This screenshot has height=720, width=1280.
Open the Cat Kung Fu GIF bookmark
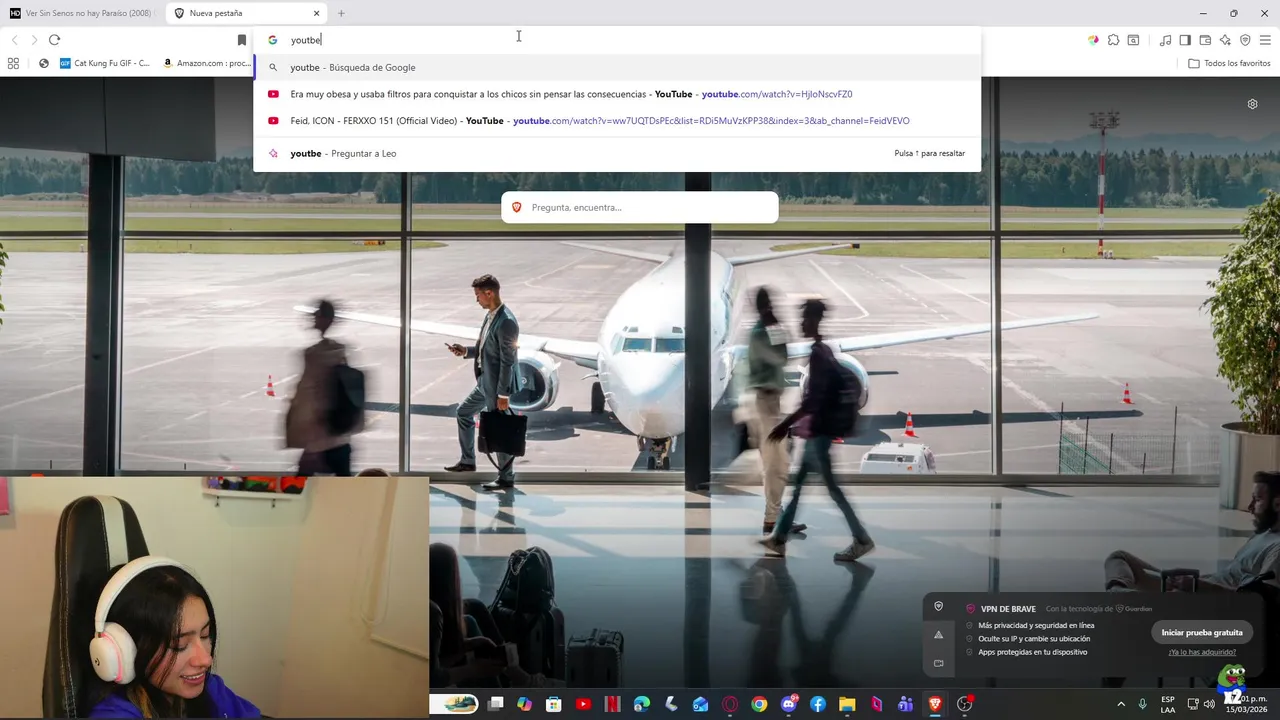[105, 63]
